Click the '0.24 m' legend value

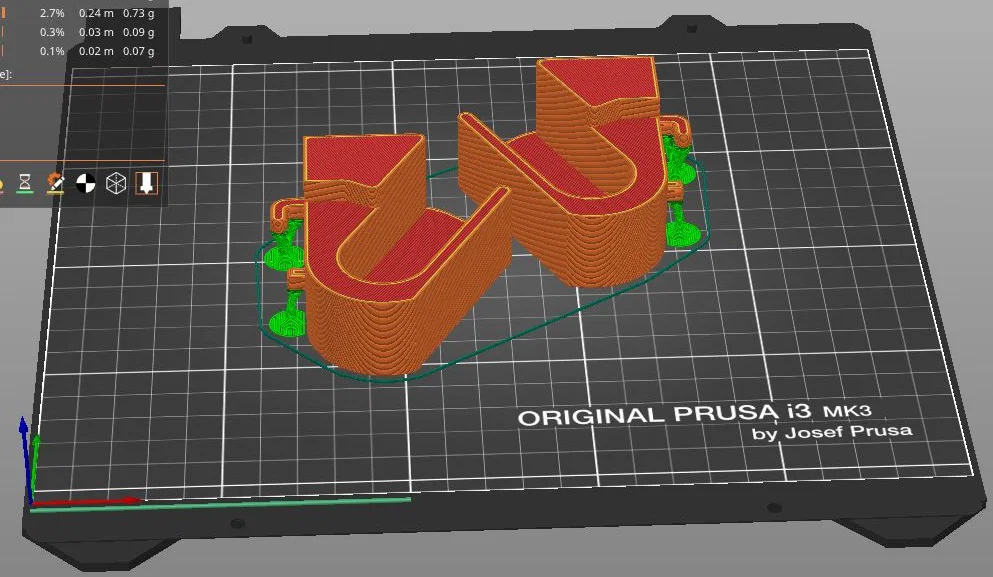(x=96, y=13)
